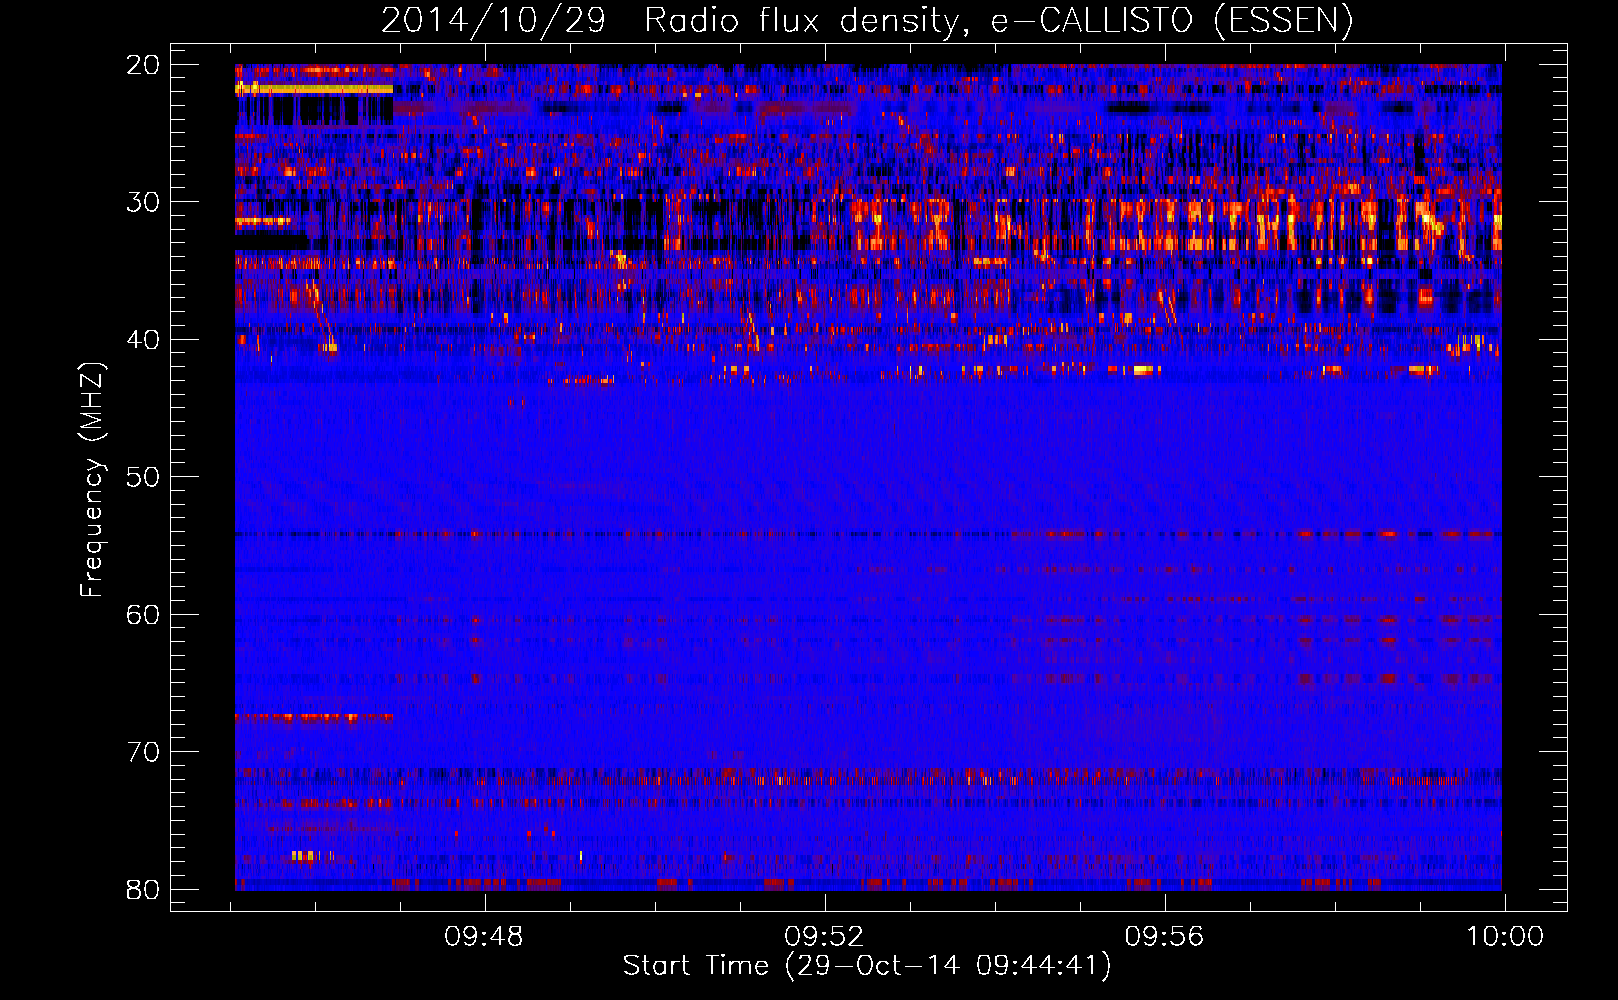Click the "Start Time (29-Oct-14 09:44:41)" label
The height and width of the screenshot is (1000, 1618).
(867, 966)
